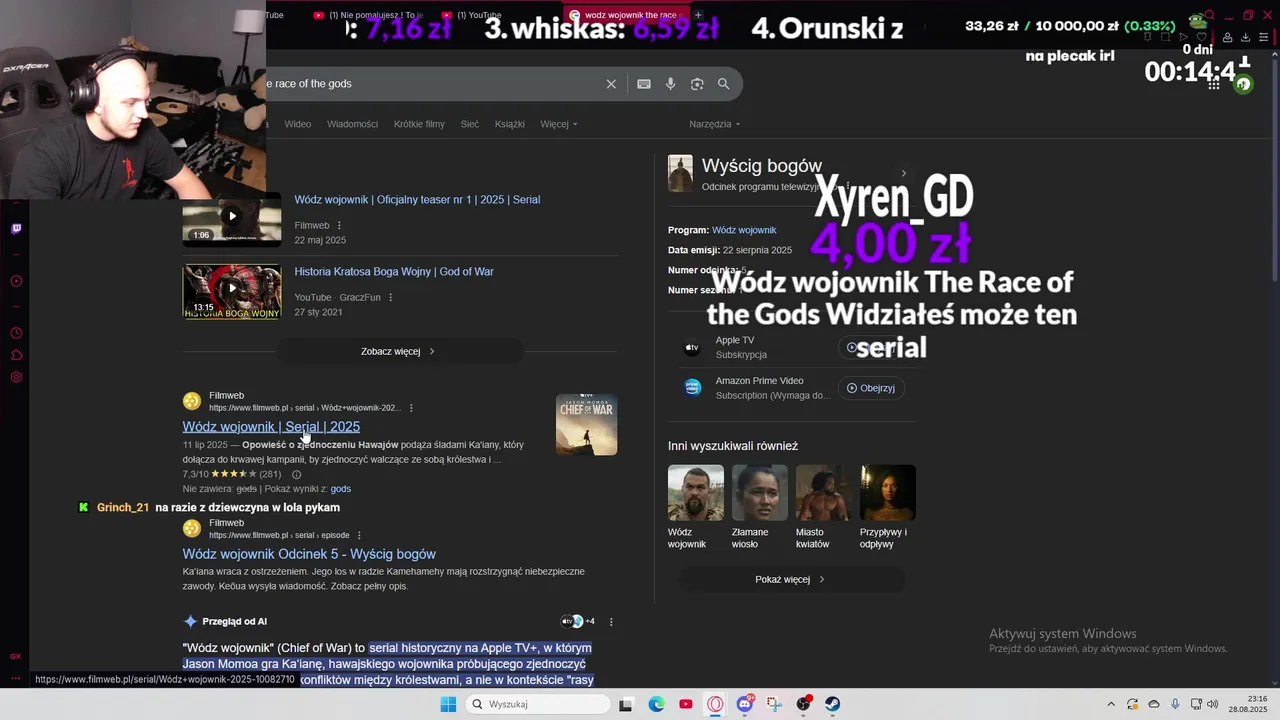The height and width of the screenshot is (720, 1280).
Task: Play the 1:06 teaser video thumbnail
Action: pos(232,218)
